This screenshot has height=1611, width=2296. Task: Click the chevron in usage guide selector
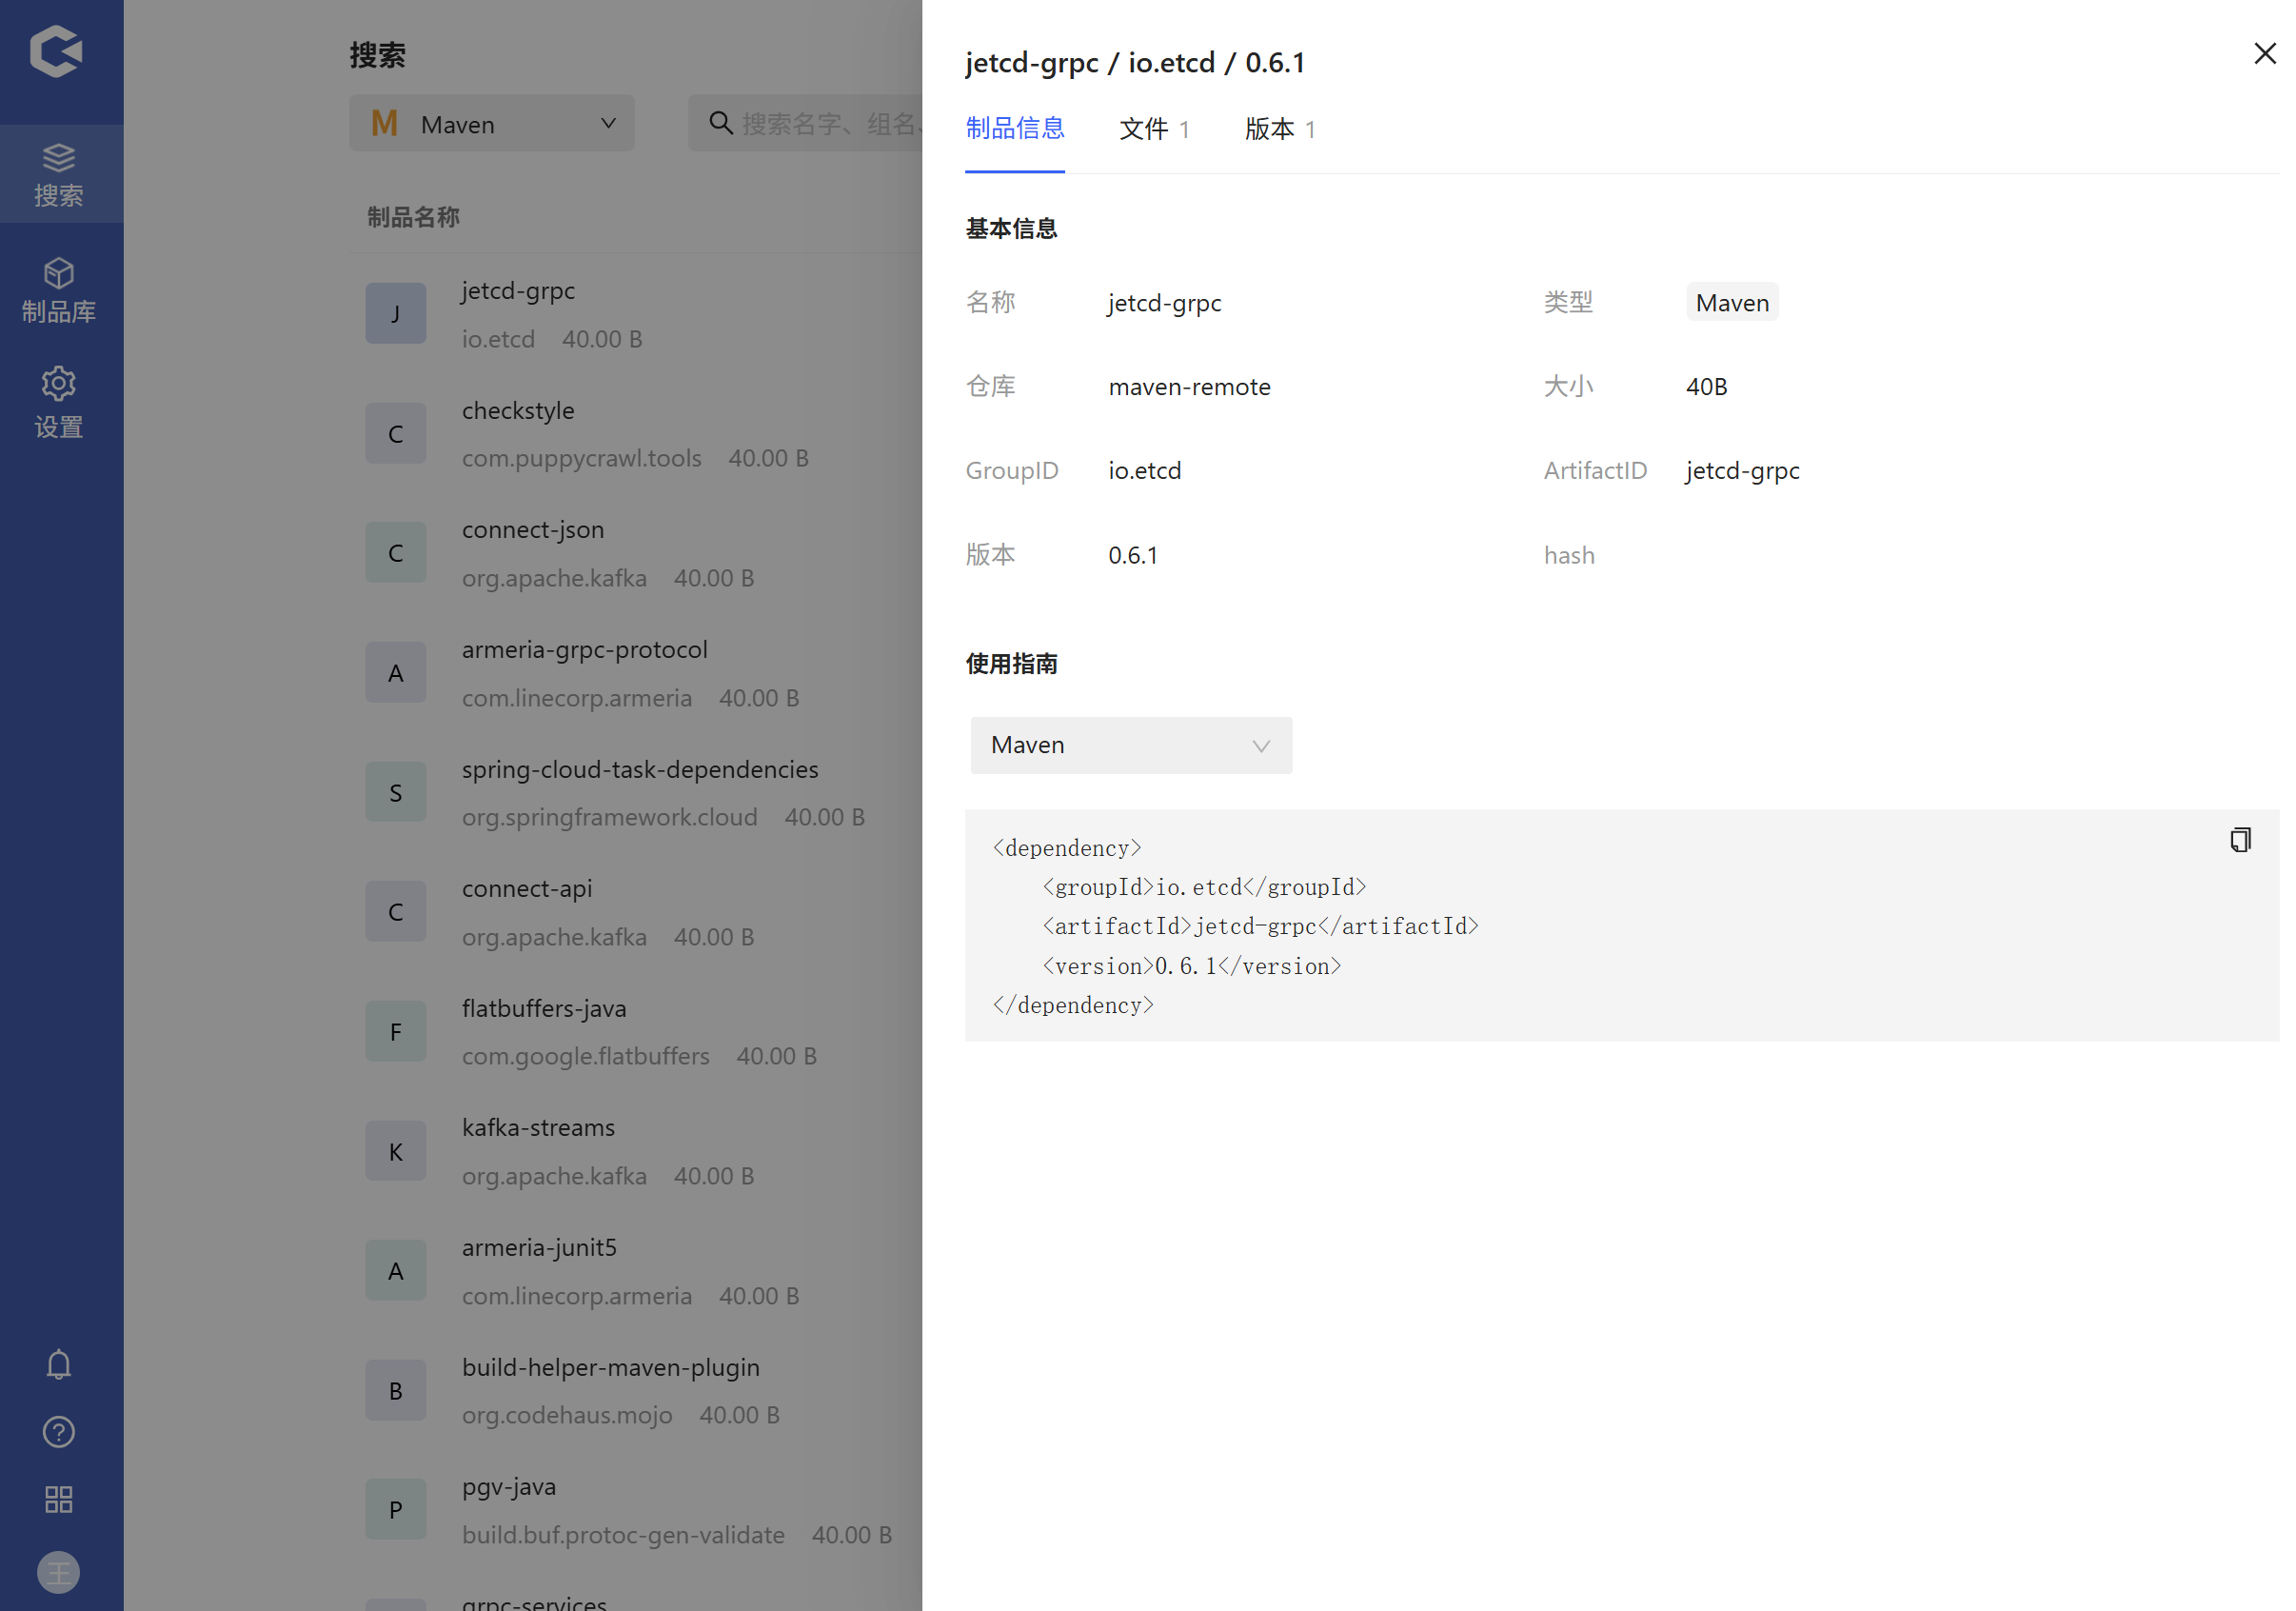click(x=1261, y=746)
